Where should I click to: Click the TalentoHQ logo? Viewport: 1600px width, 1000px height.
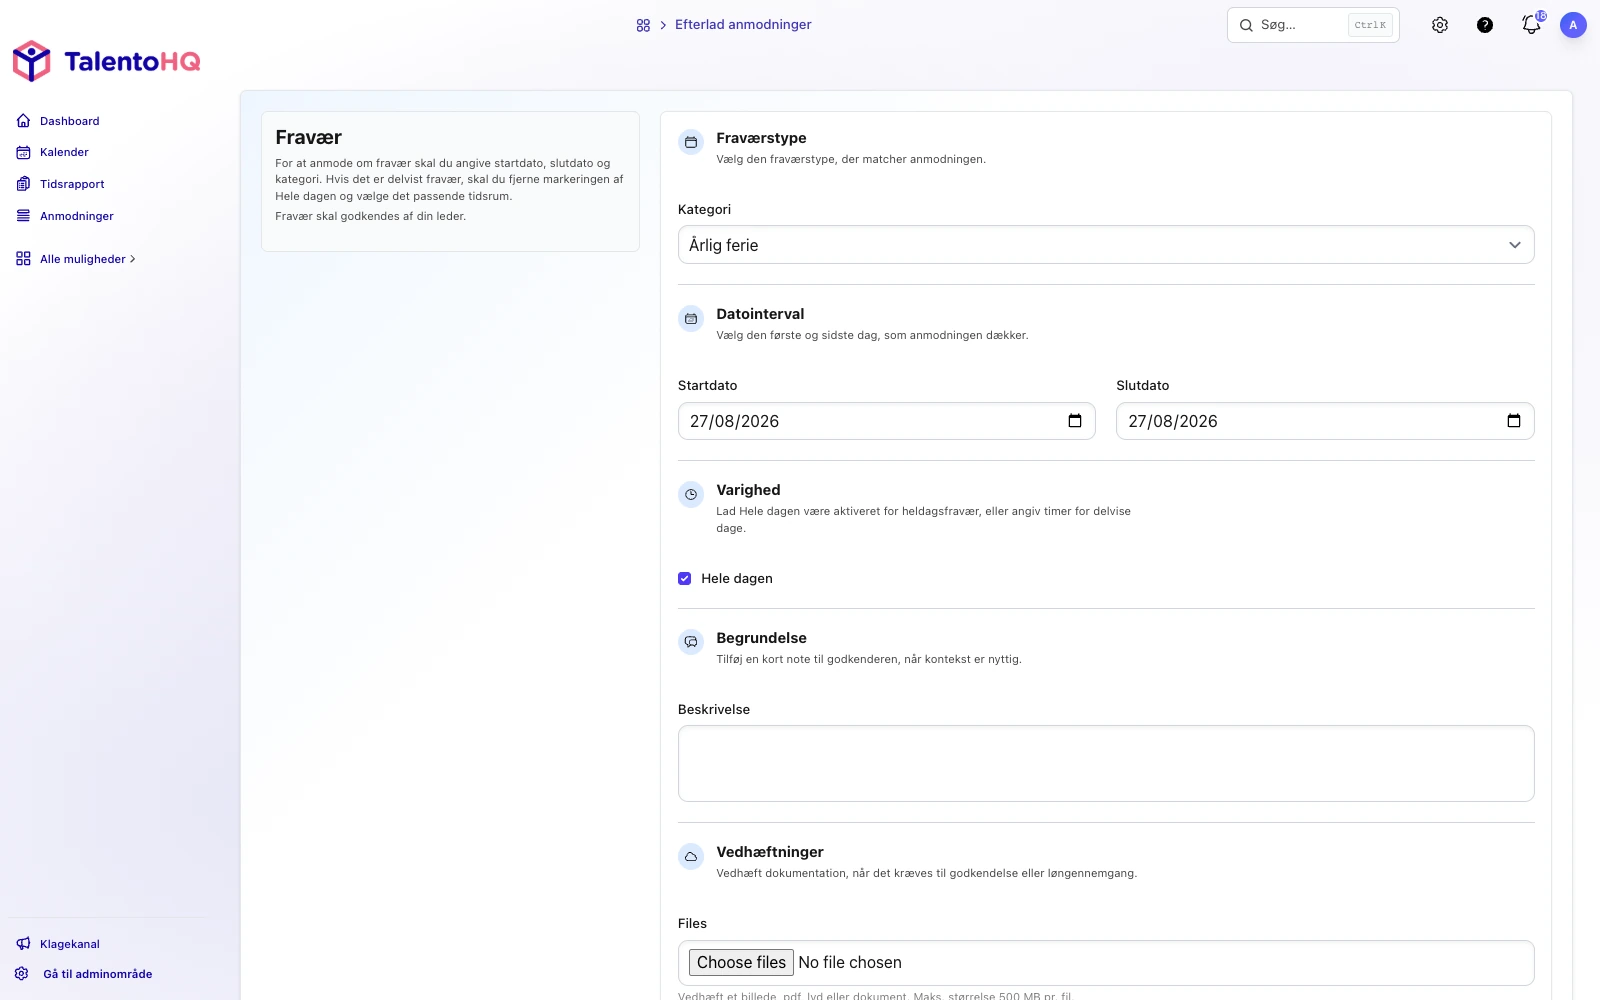click(106, 61)
